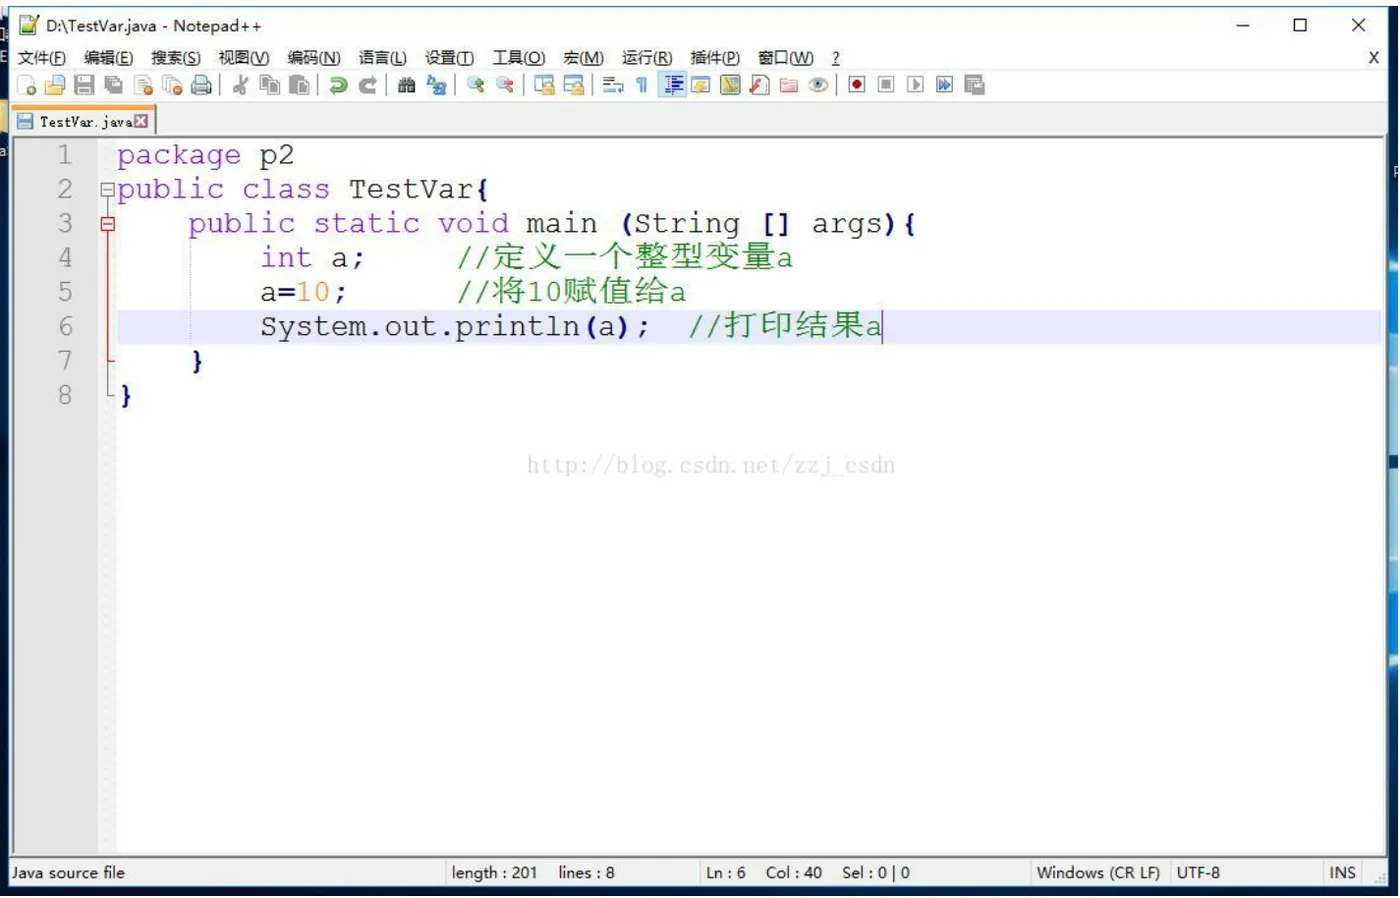
Task: Click 'Java source file' status text
Action: [x=68, y=873]
